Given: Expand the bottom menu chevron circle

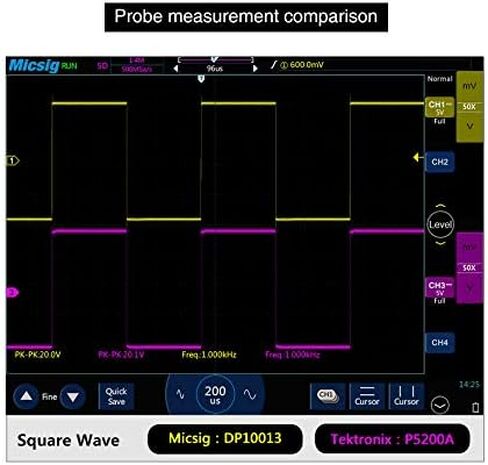Looking at the screenshot, I should click(x=440, y=405).
